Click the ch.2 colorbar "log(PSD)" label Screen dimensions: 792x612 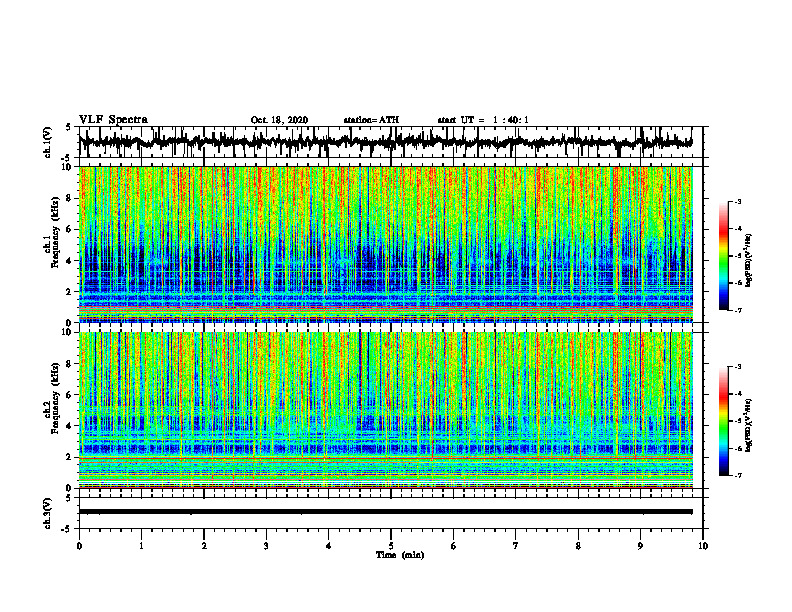pyautogui.click(x=748, y=425)
